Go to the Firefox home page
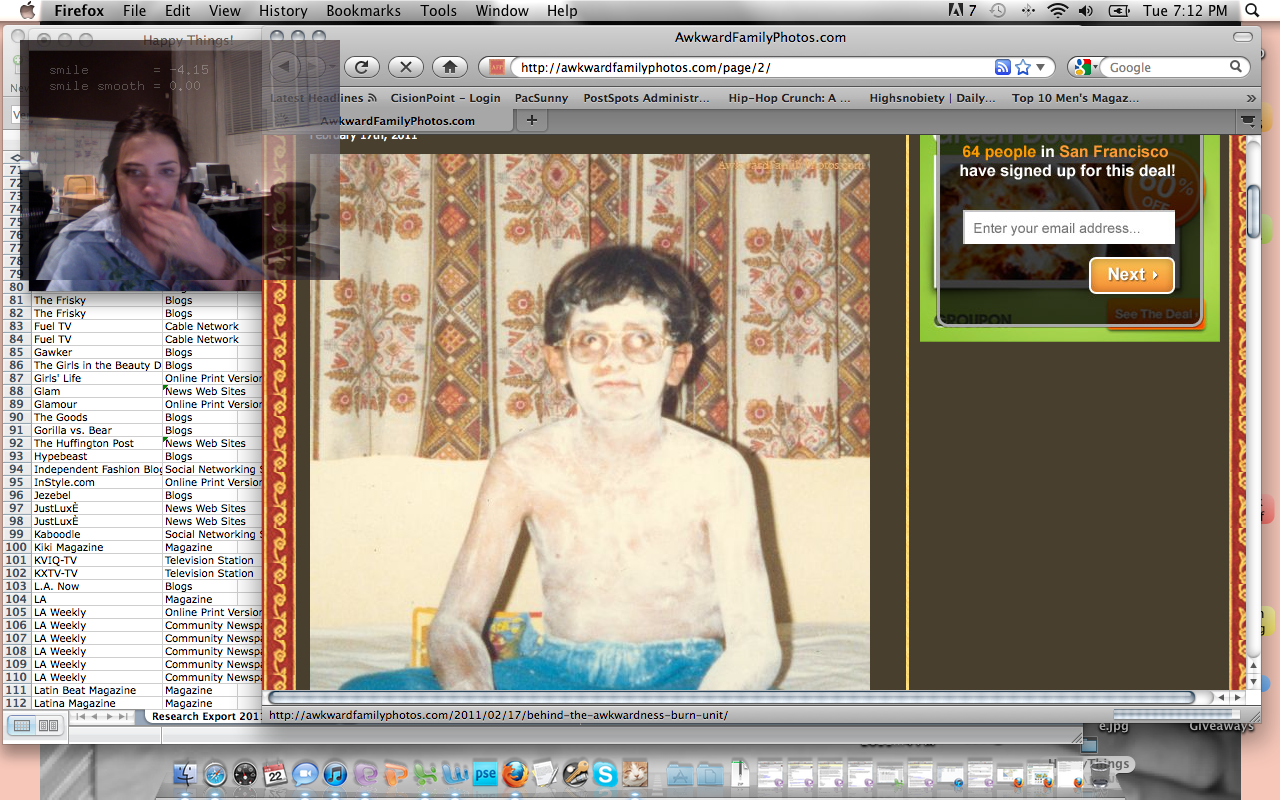This screenshot has height=800, width=1280. point(450,67)
